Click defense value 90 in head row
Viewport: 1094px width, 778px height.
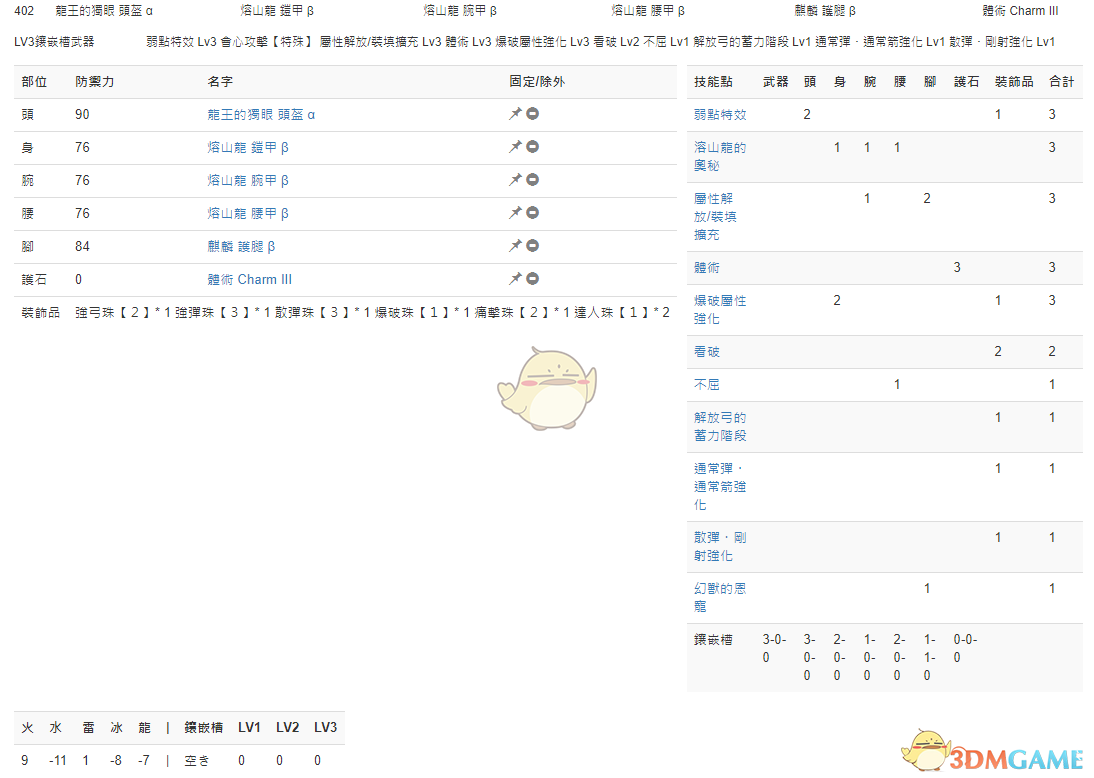82,114
